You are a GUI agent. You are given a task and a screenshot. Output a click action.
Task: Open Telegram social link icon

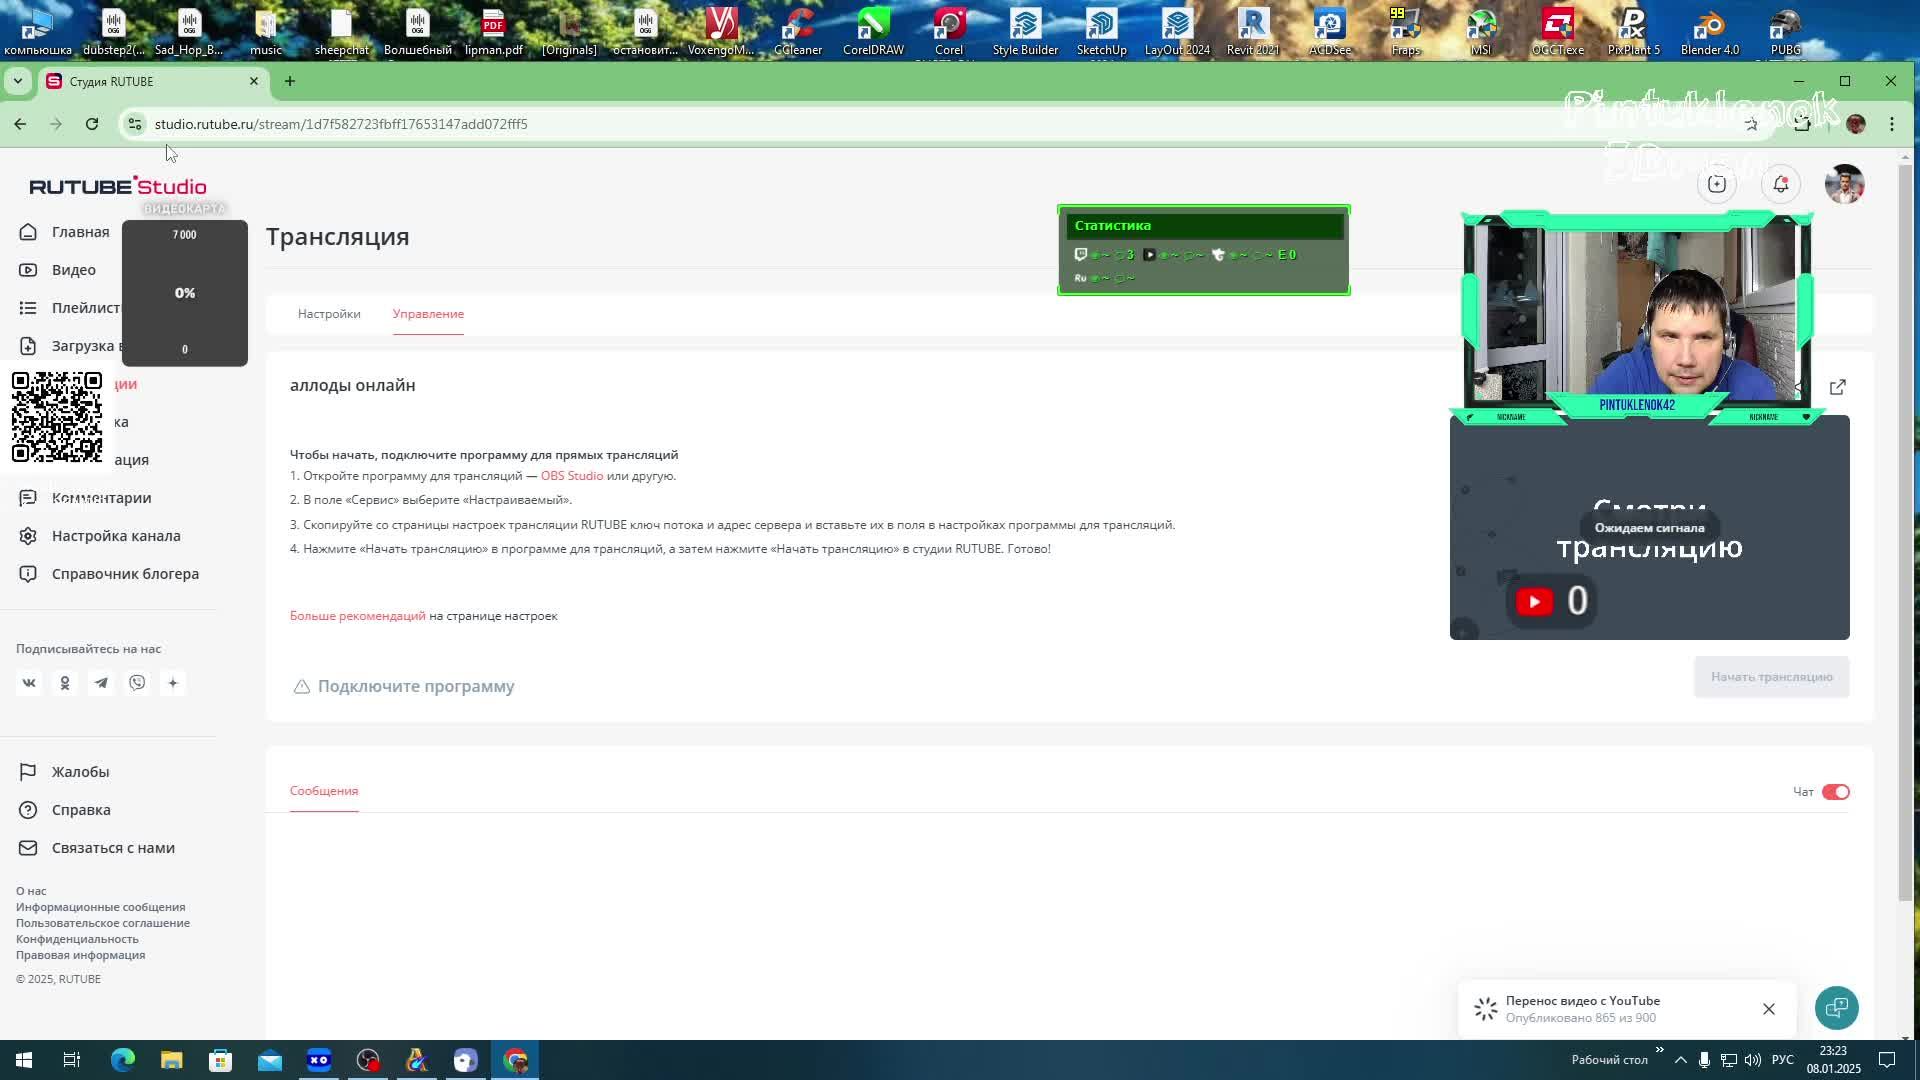(101, 683)
